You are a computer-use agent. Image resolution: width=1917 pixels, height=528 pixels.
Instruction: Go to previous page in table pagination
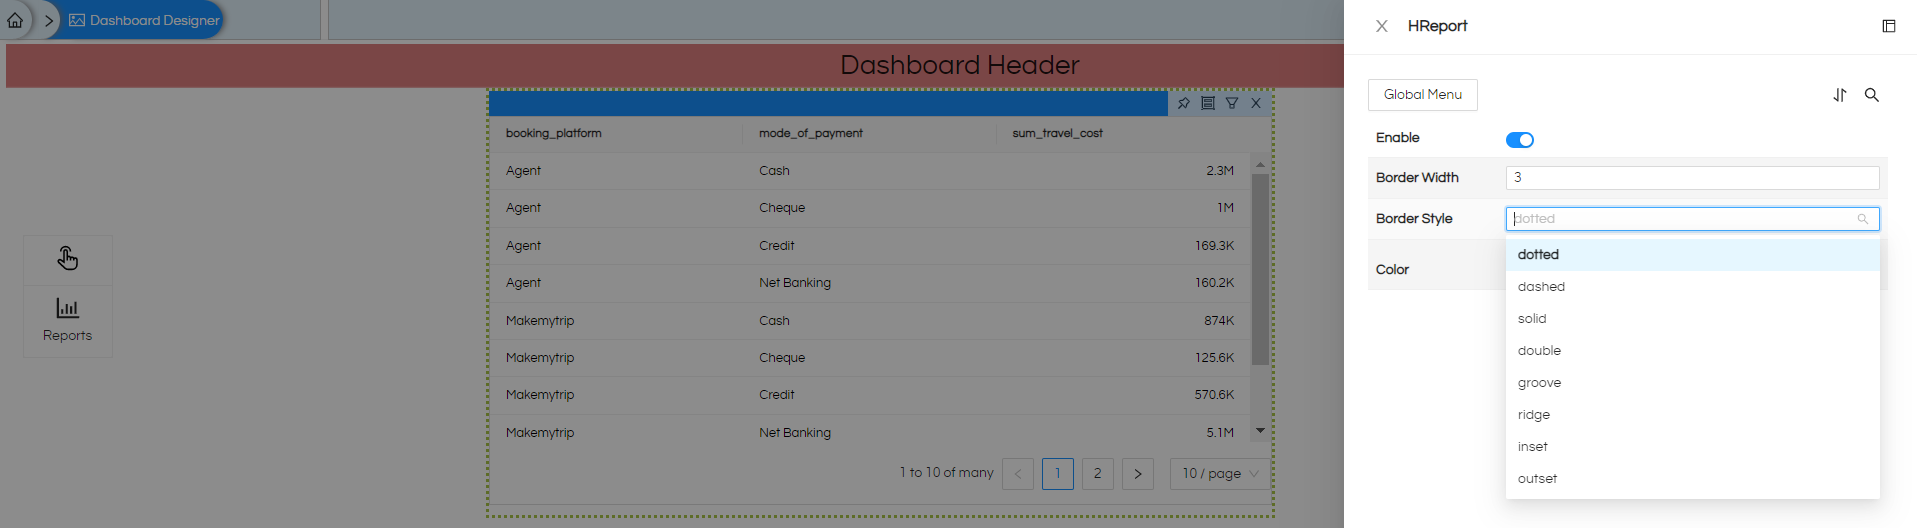1018,474
